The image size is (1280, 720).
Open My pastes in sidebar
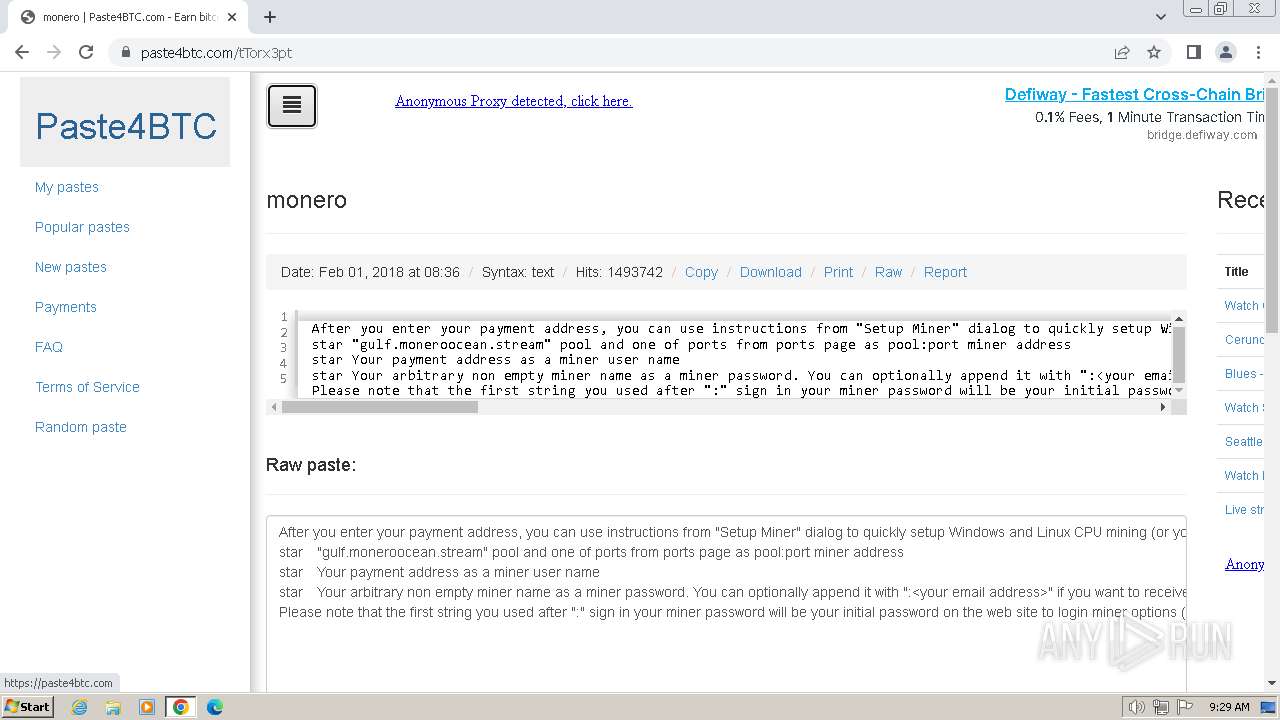[x=67, y=187]
